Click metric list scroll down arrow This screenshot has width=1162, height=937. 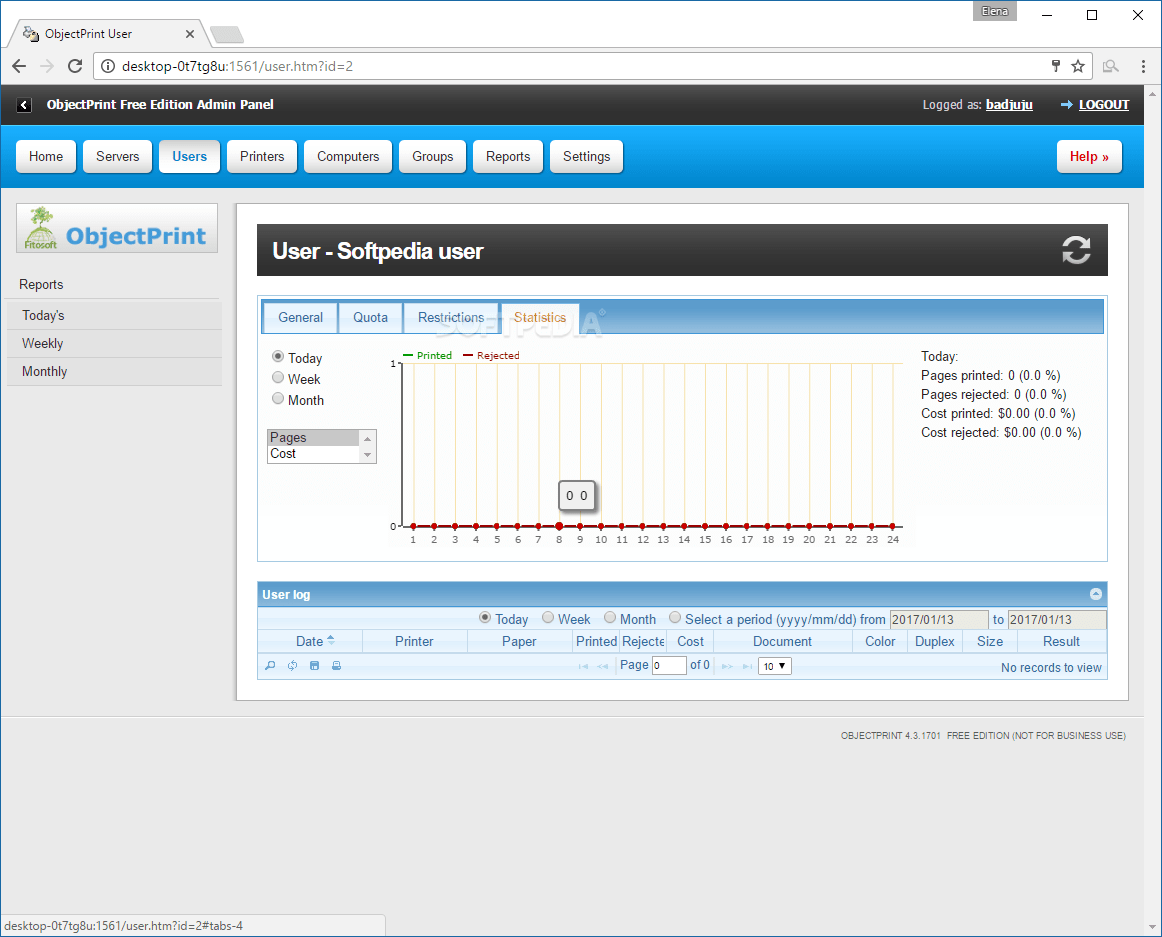tap(368, 454)
